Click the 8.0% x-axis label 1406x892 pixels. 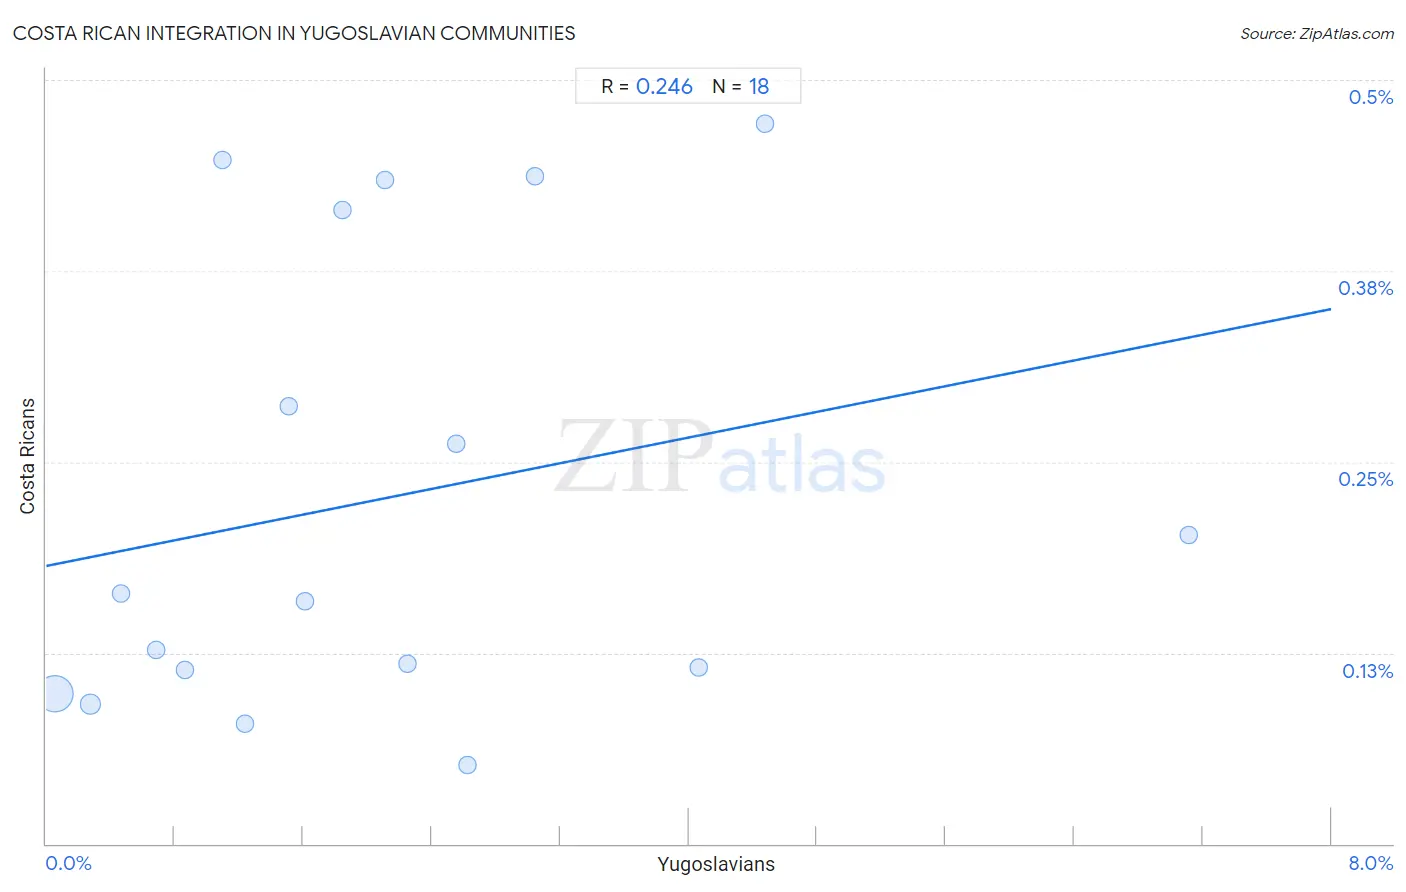pos(1370,863)
